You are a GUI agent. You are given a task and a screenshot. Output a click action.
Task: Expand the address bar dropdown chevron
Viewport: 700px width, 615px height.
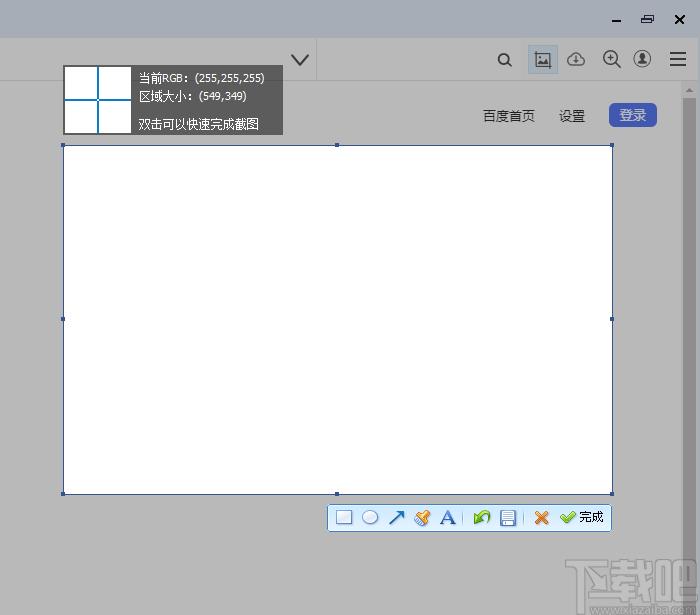coord(300,59)
